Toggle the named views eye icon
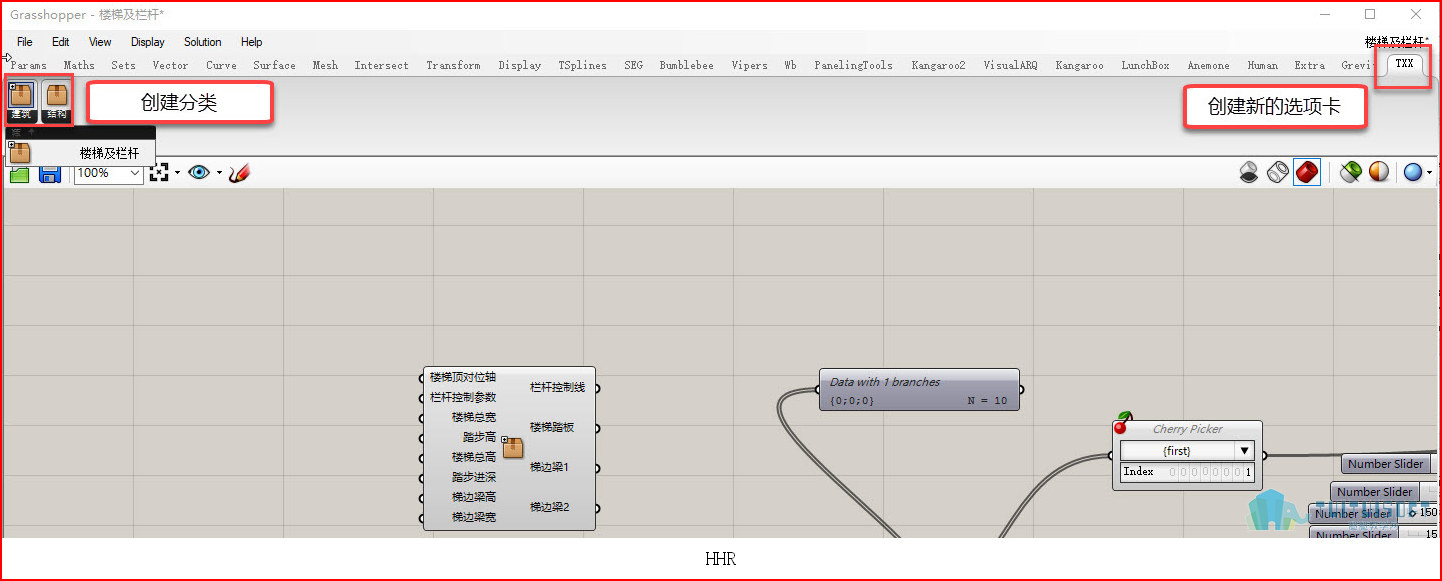Viewport: 1442px width, 581px height. pyautogui.click(x=199, y=173)
